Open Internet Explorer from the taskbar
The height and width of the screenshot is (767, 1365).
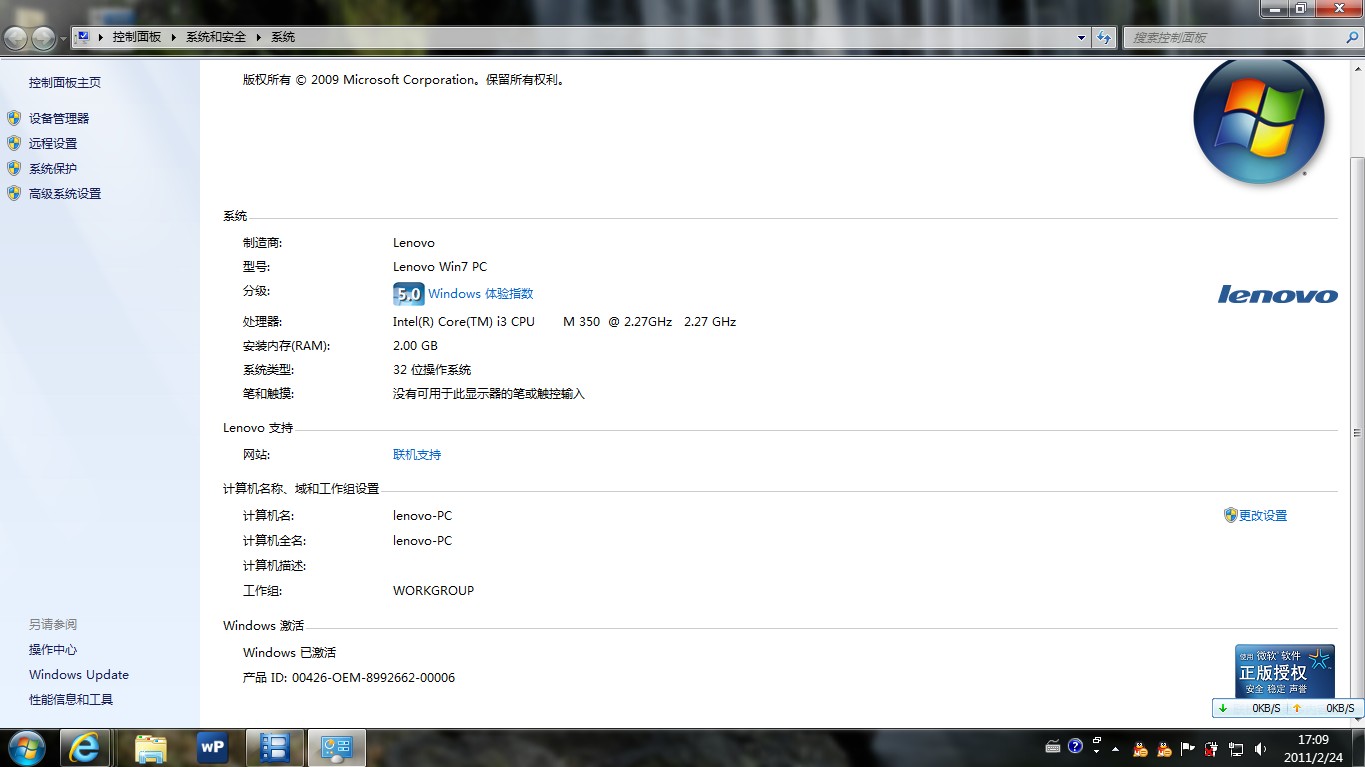pyautogui.click(x=85, y=747)
